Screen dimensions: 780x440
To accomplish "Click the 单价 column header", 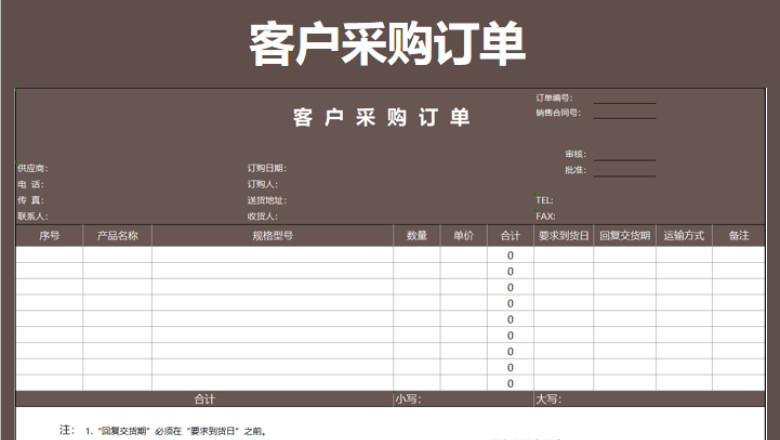I will 464,236.
